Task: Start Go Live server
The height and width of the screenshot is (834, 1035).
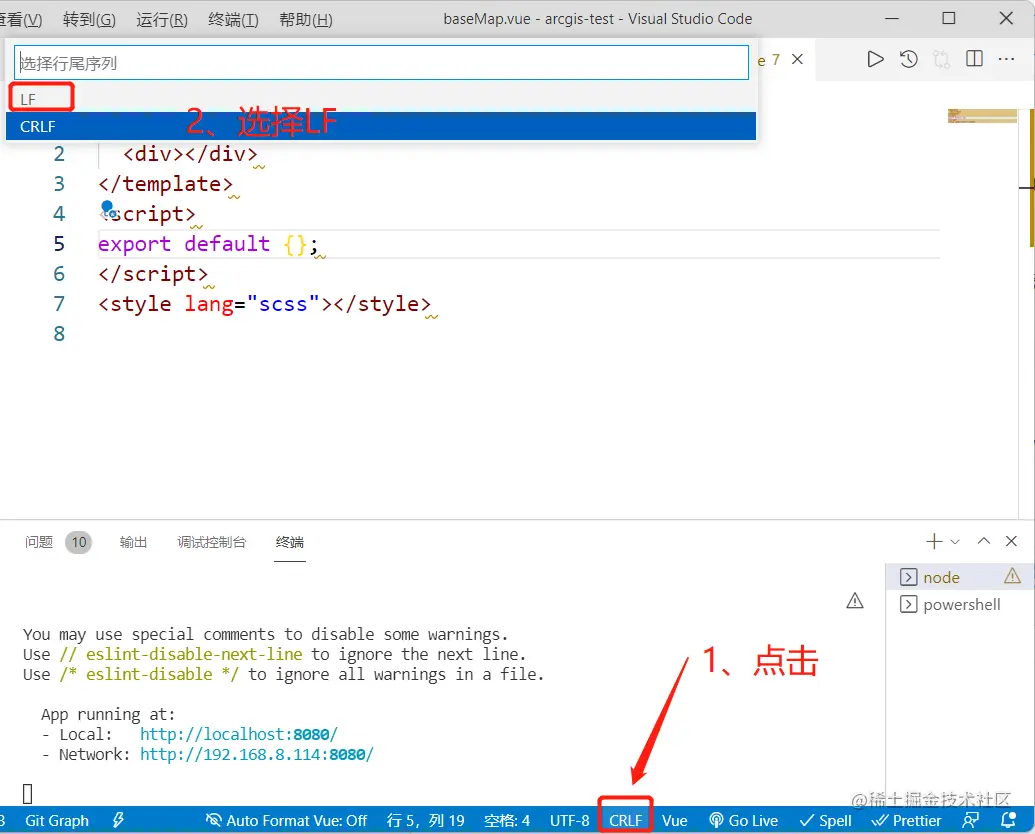Action: 743,820
